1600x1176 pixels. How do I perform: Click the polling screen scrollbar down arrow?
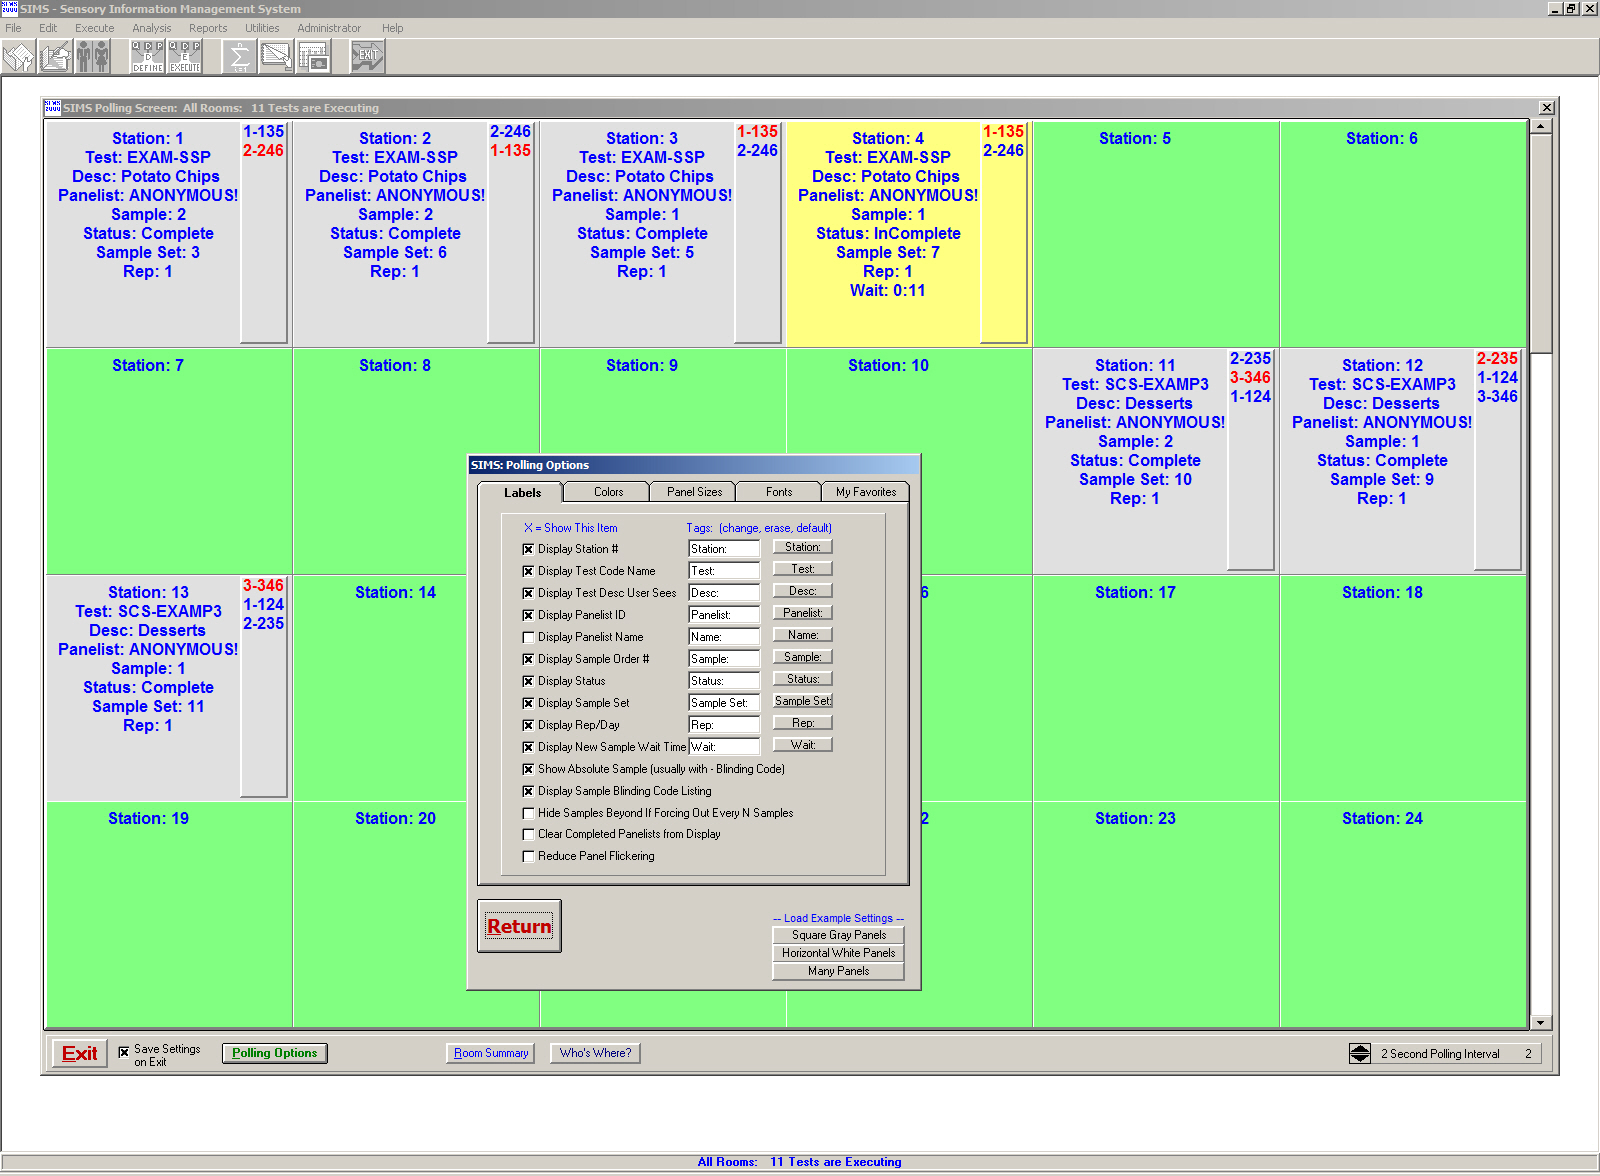pyautogui.click(x=1541, y=1022)
